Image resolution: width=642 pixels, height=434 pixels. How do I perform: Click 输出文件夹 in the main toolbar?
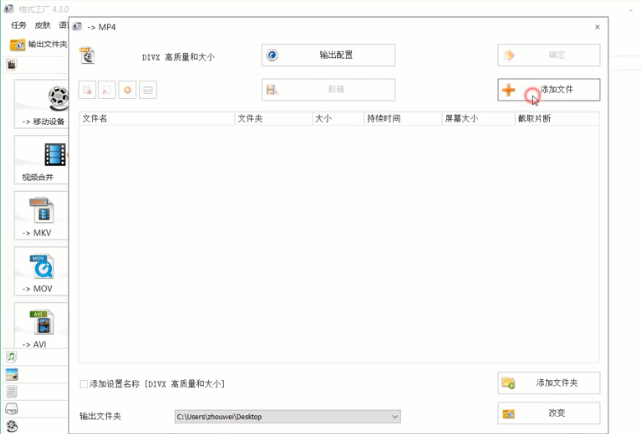38,44
